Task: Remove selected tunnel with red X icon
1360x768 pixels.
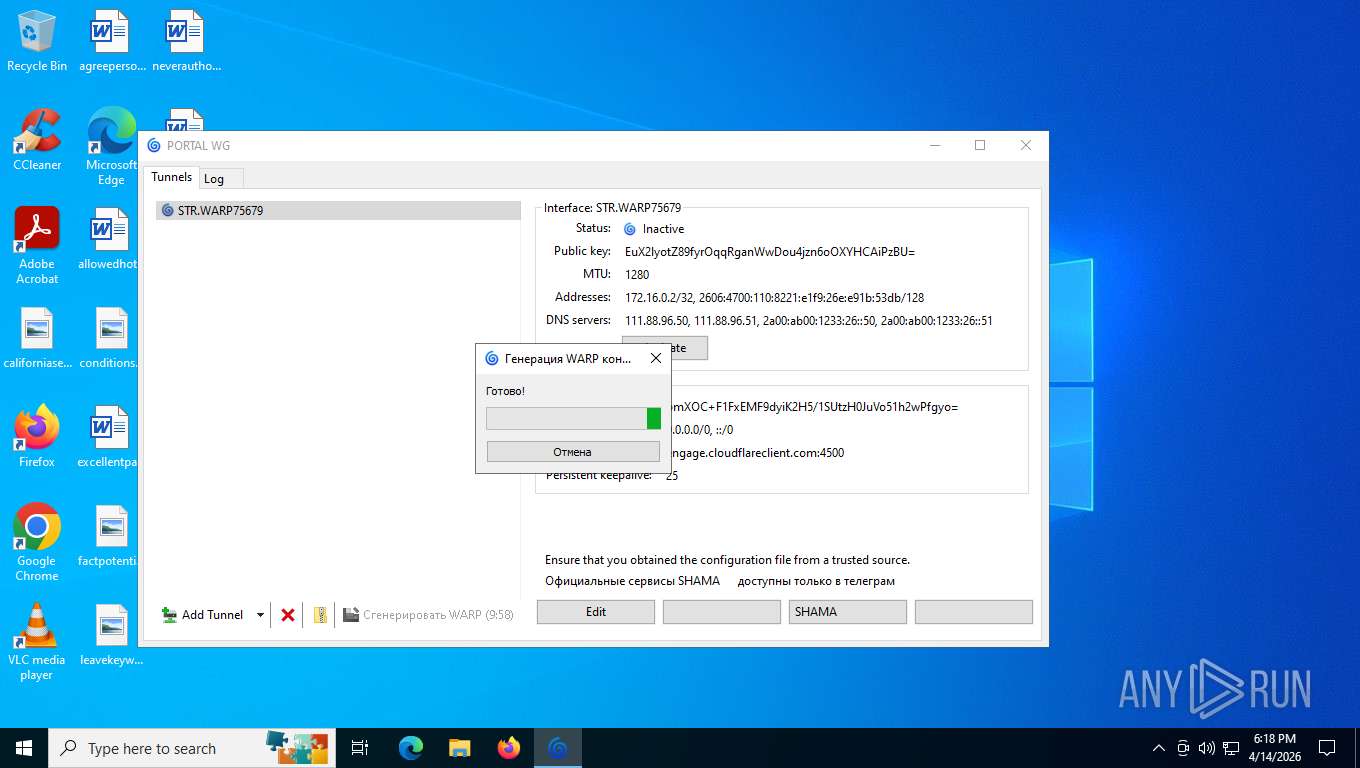Action: 288,615
